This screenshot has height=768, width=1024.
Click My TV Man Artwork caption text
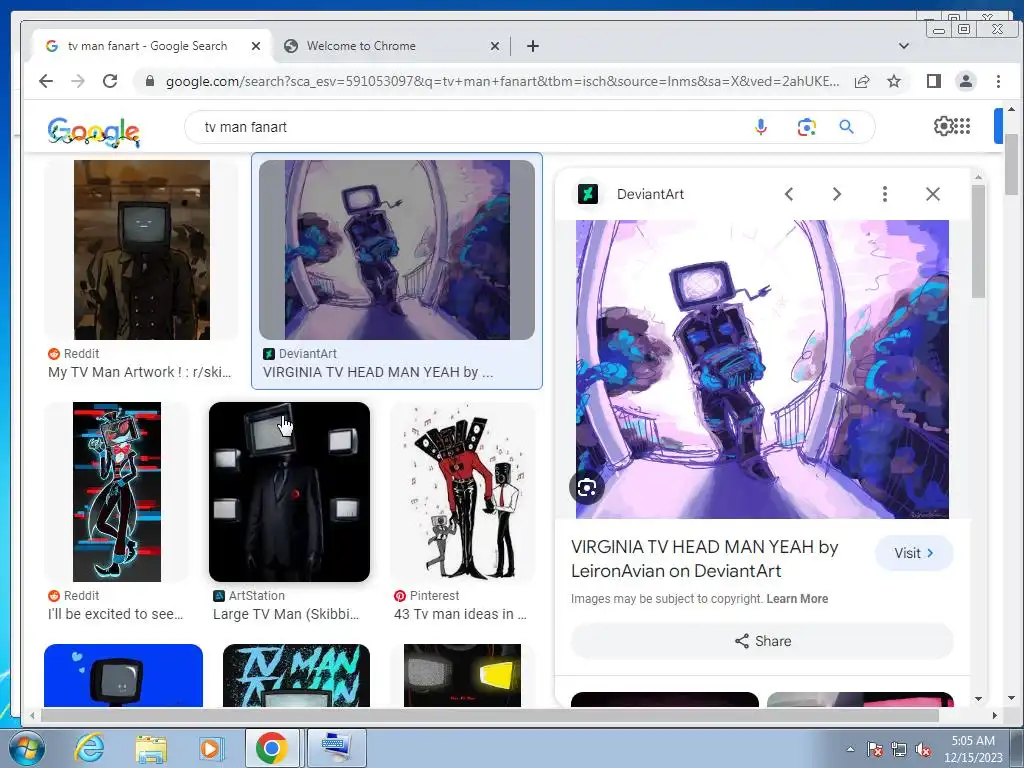(139, 372)
